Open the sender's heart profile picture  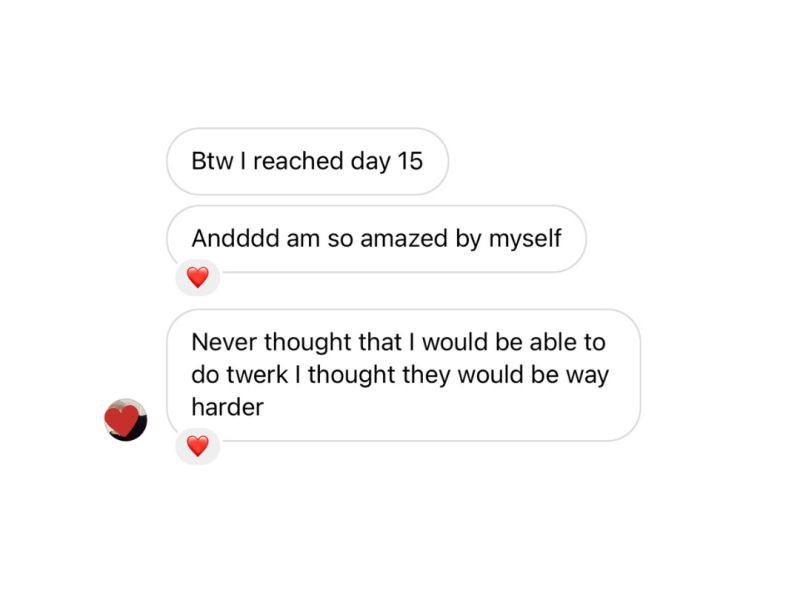coord(125,419)
